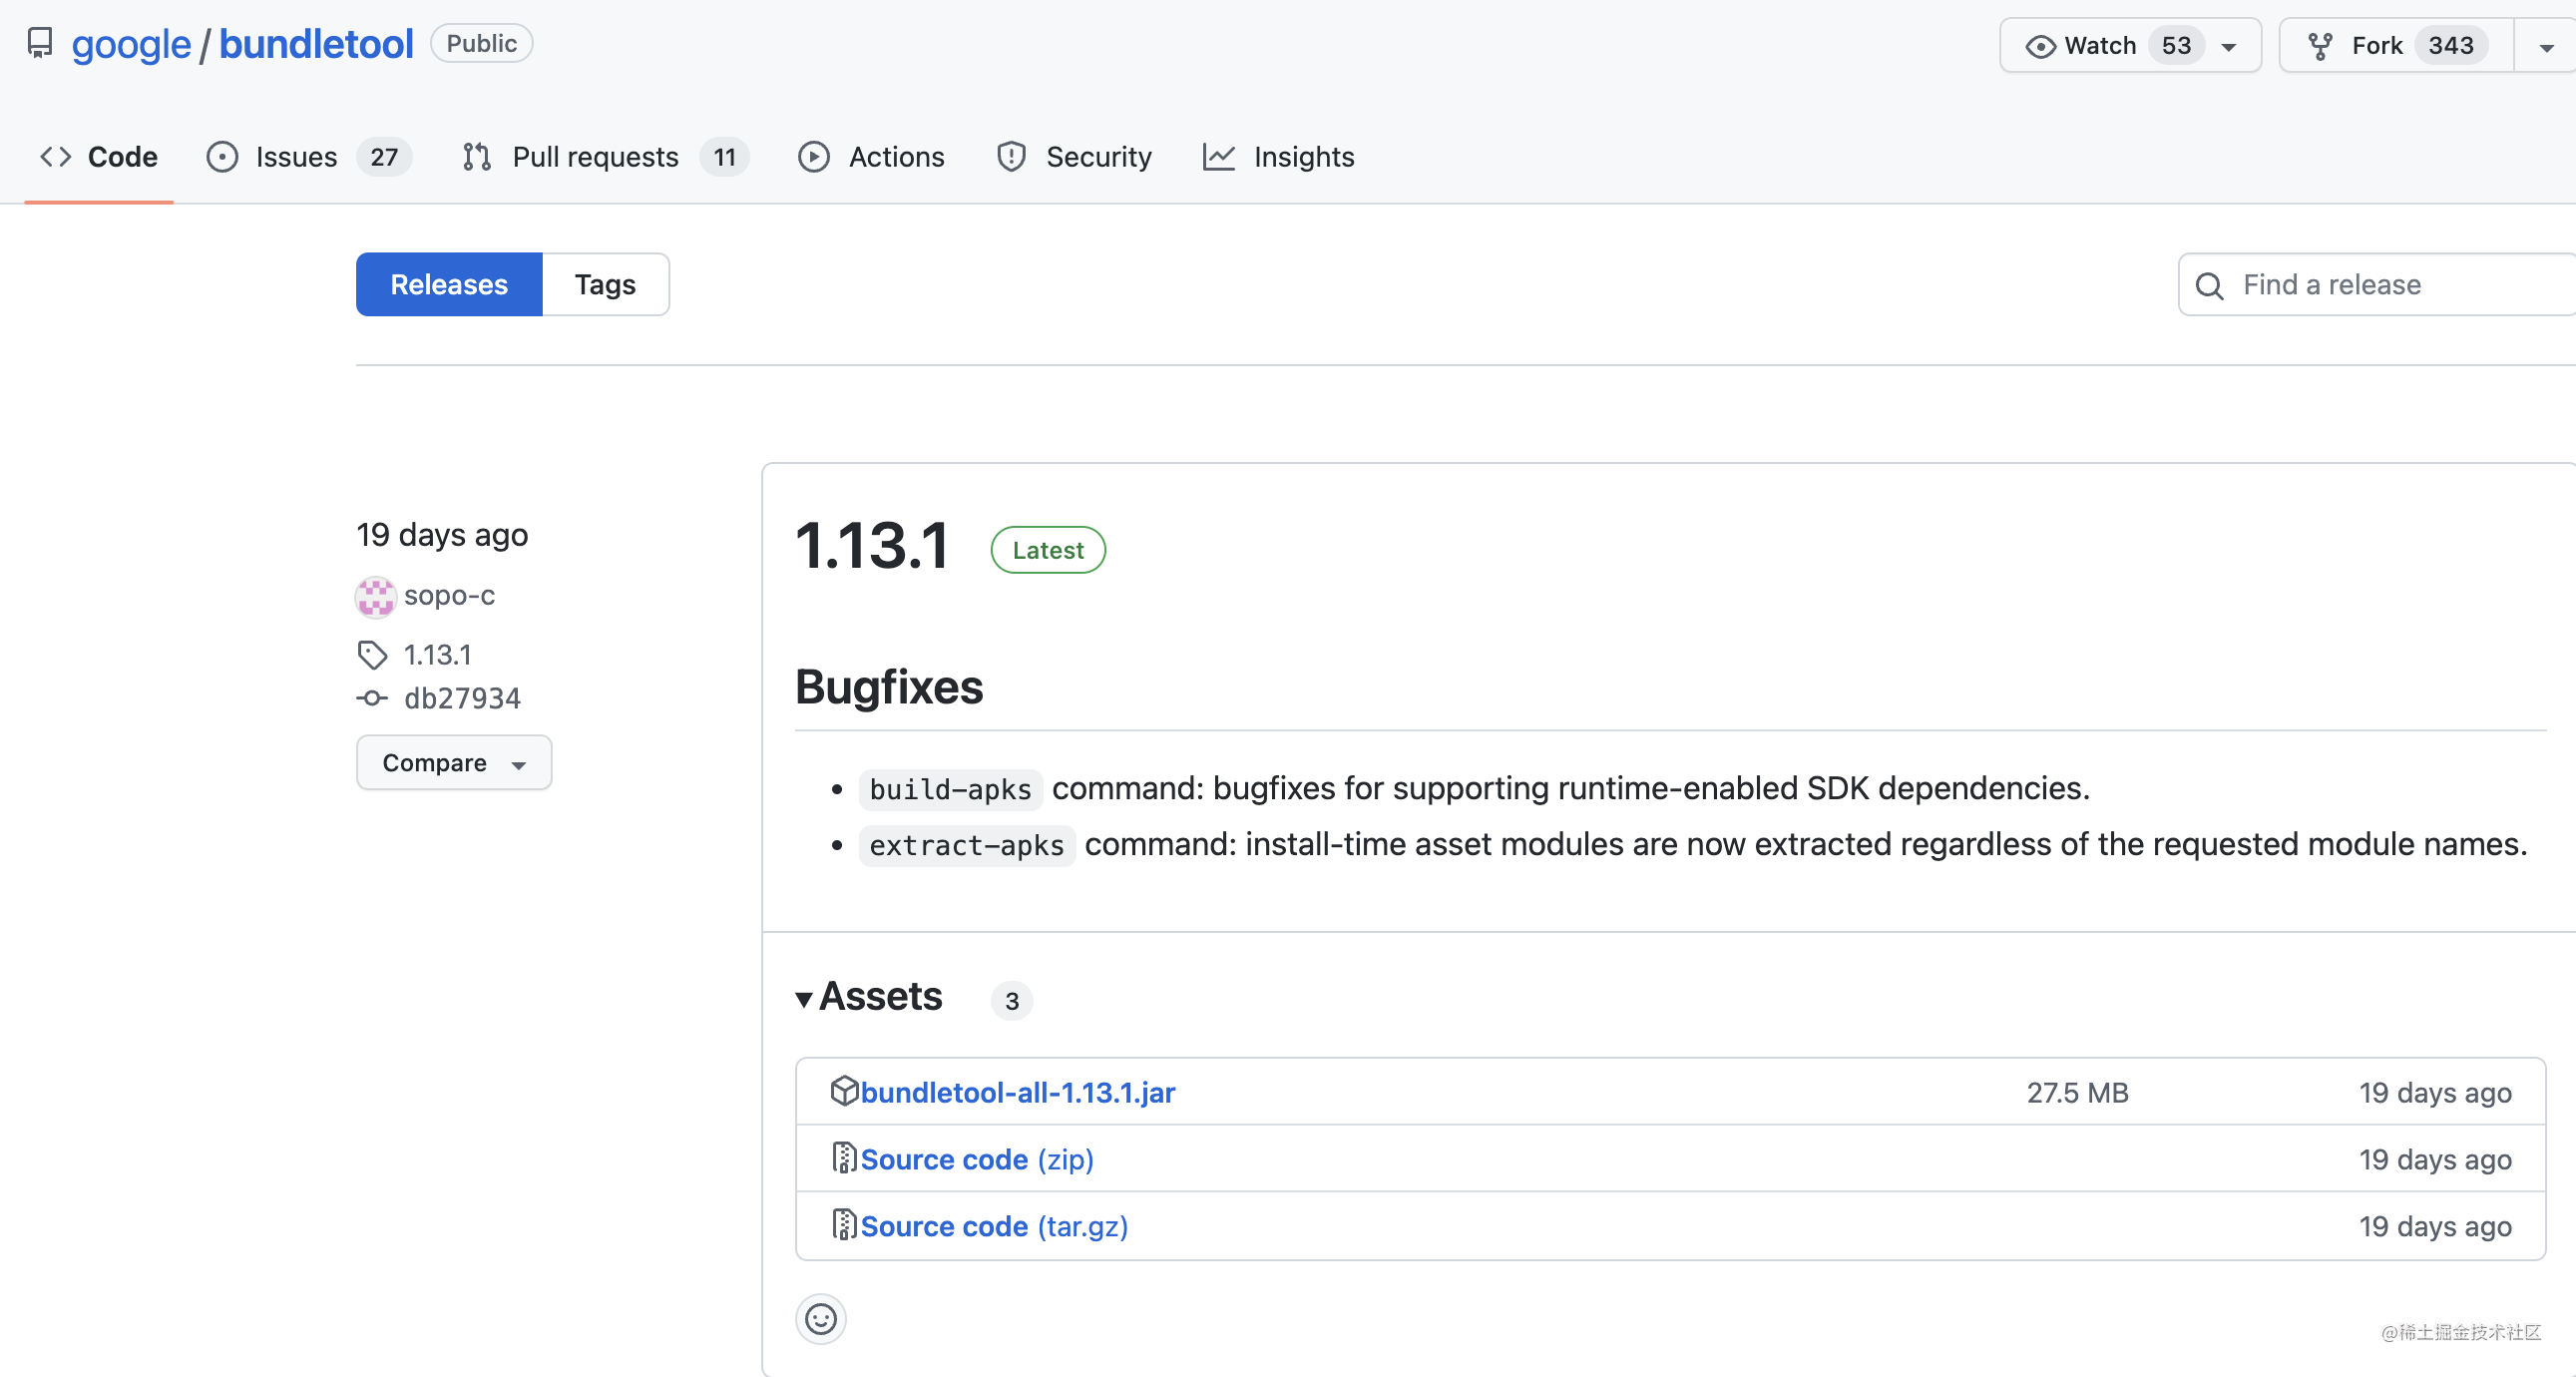Switch to the Tags view

click(604, 285)
